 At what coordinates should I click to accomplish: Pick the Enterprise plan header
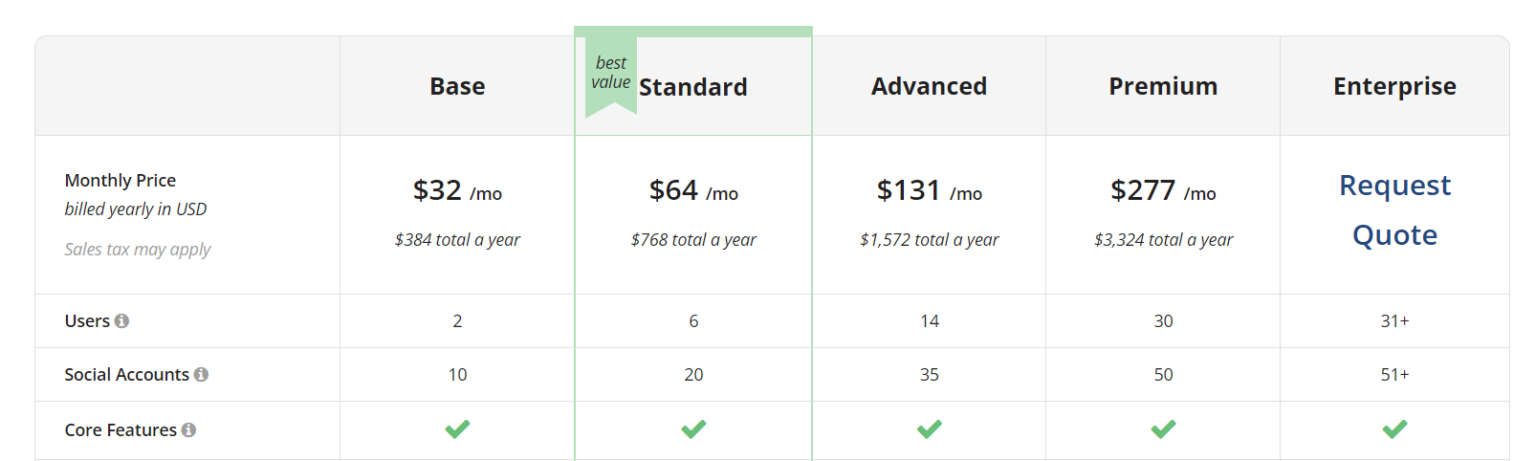[x=1395, y=86]
